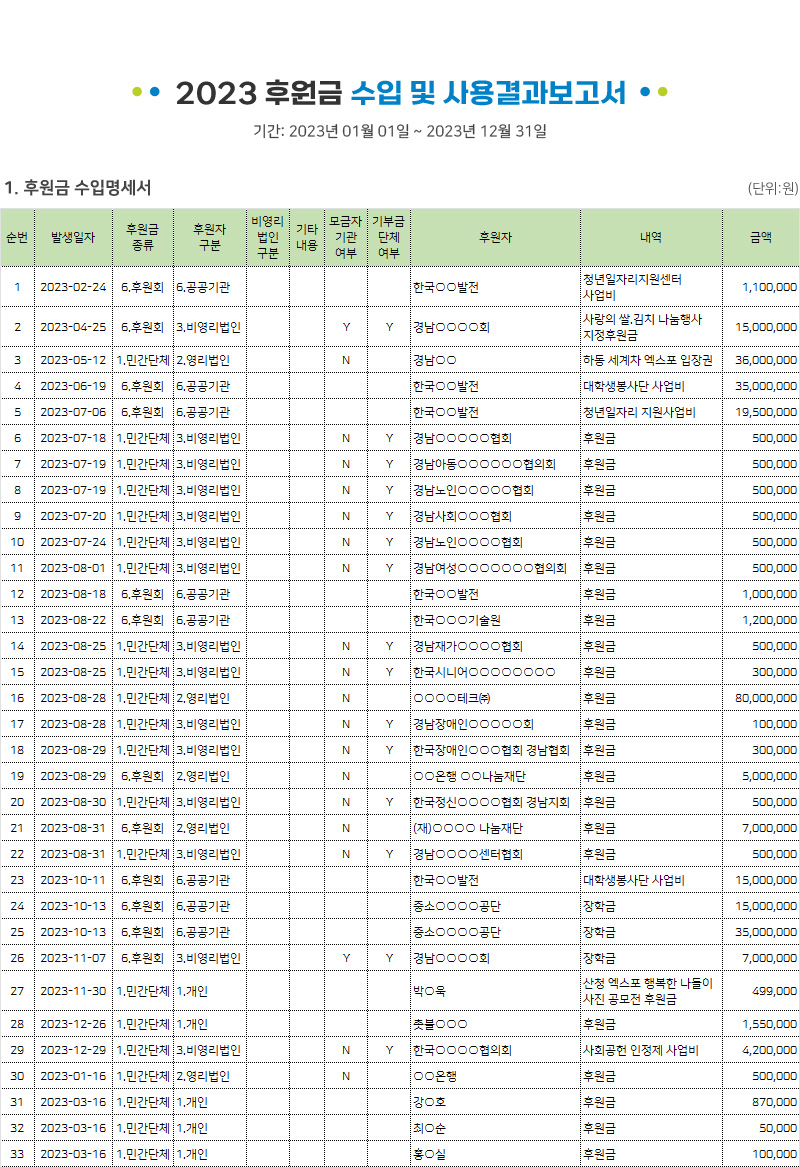Select the donor '경남사회○○○협회'

[462, 517]
